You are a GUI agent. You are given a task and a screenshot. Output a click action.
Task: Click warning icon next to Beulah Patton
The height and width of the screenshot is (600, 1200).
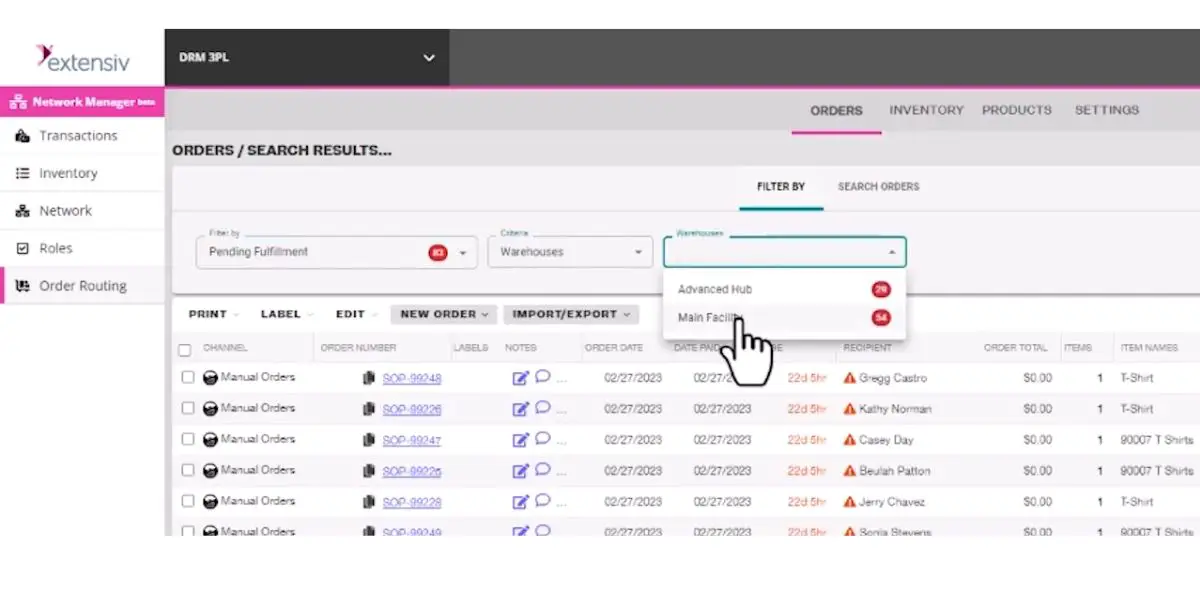(850, 471)
